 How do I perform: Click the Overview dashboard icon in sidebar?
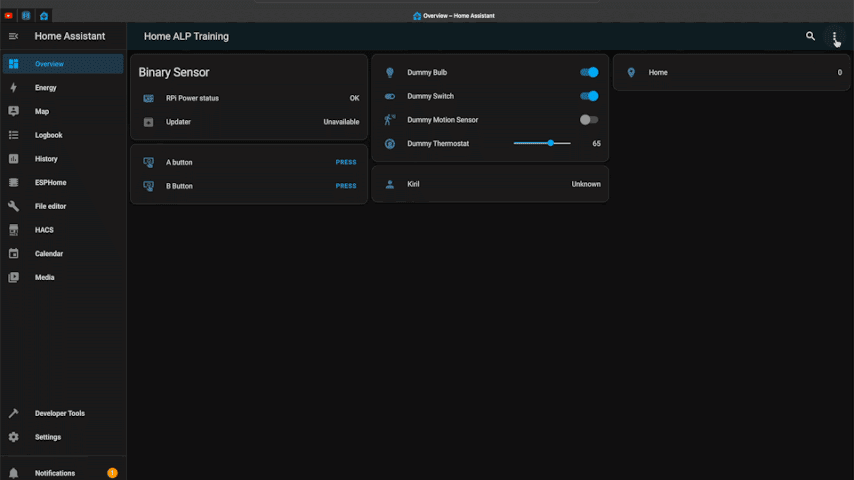[14, 64]
